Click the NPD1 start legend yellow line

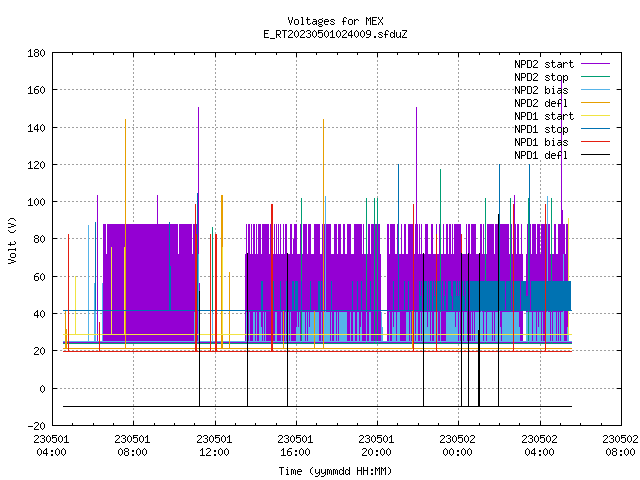pos(595,116)
